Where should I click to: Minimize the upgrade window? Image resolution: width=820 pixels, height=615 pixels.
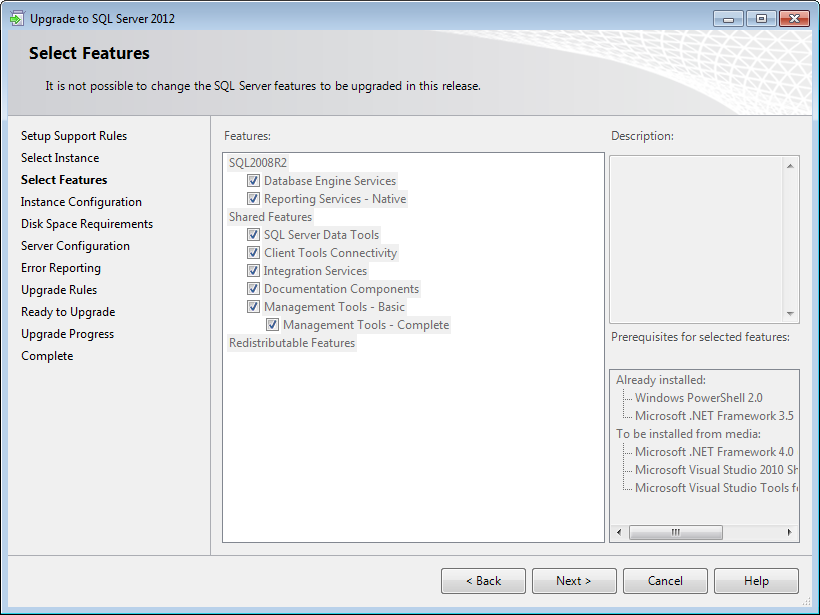click(728, 19)
